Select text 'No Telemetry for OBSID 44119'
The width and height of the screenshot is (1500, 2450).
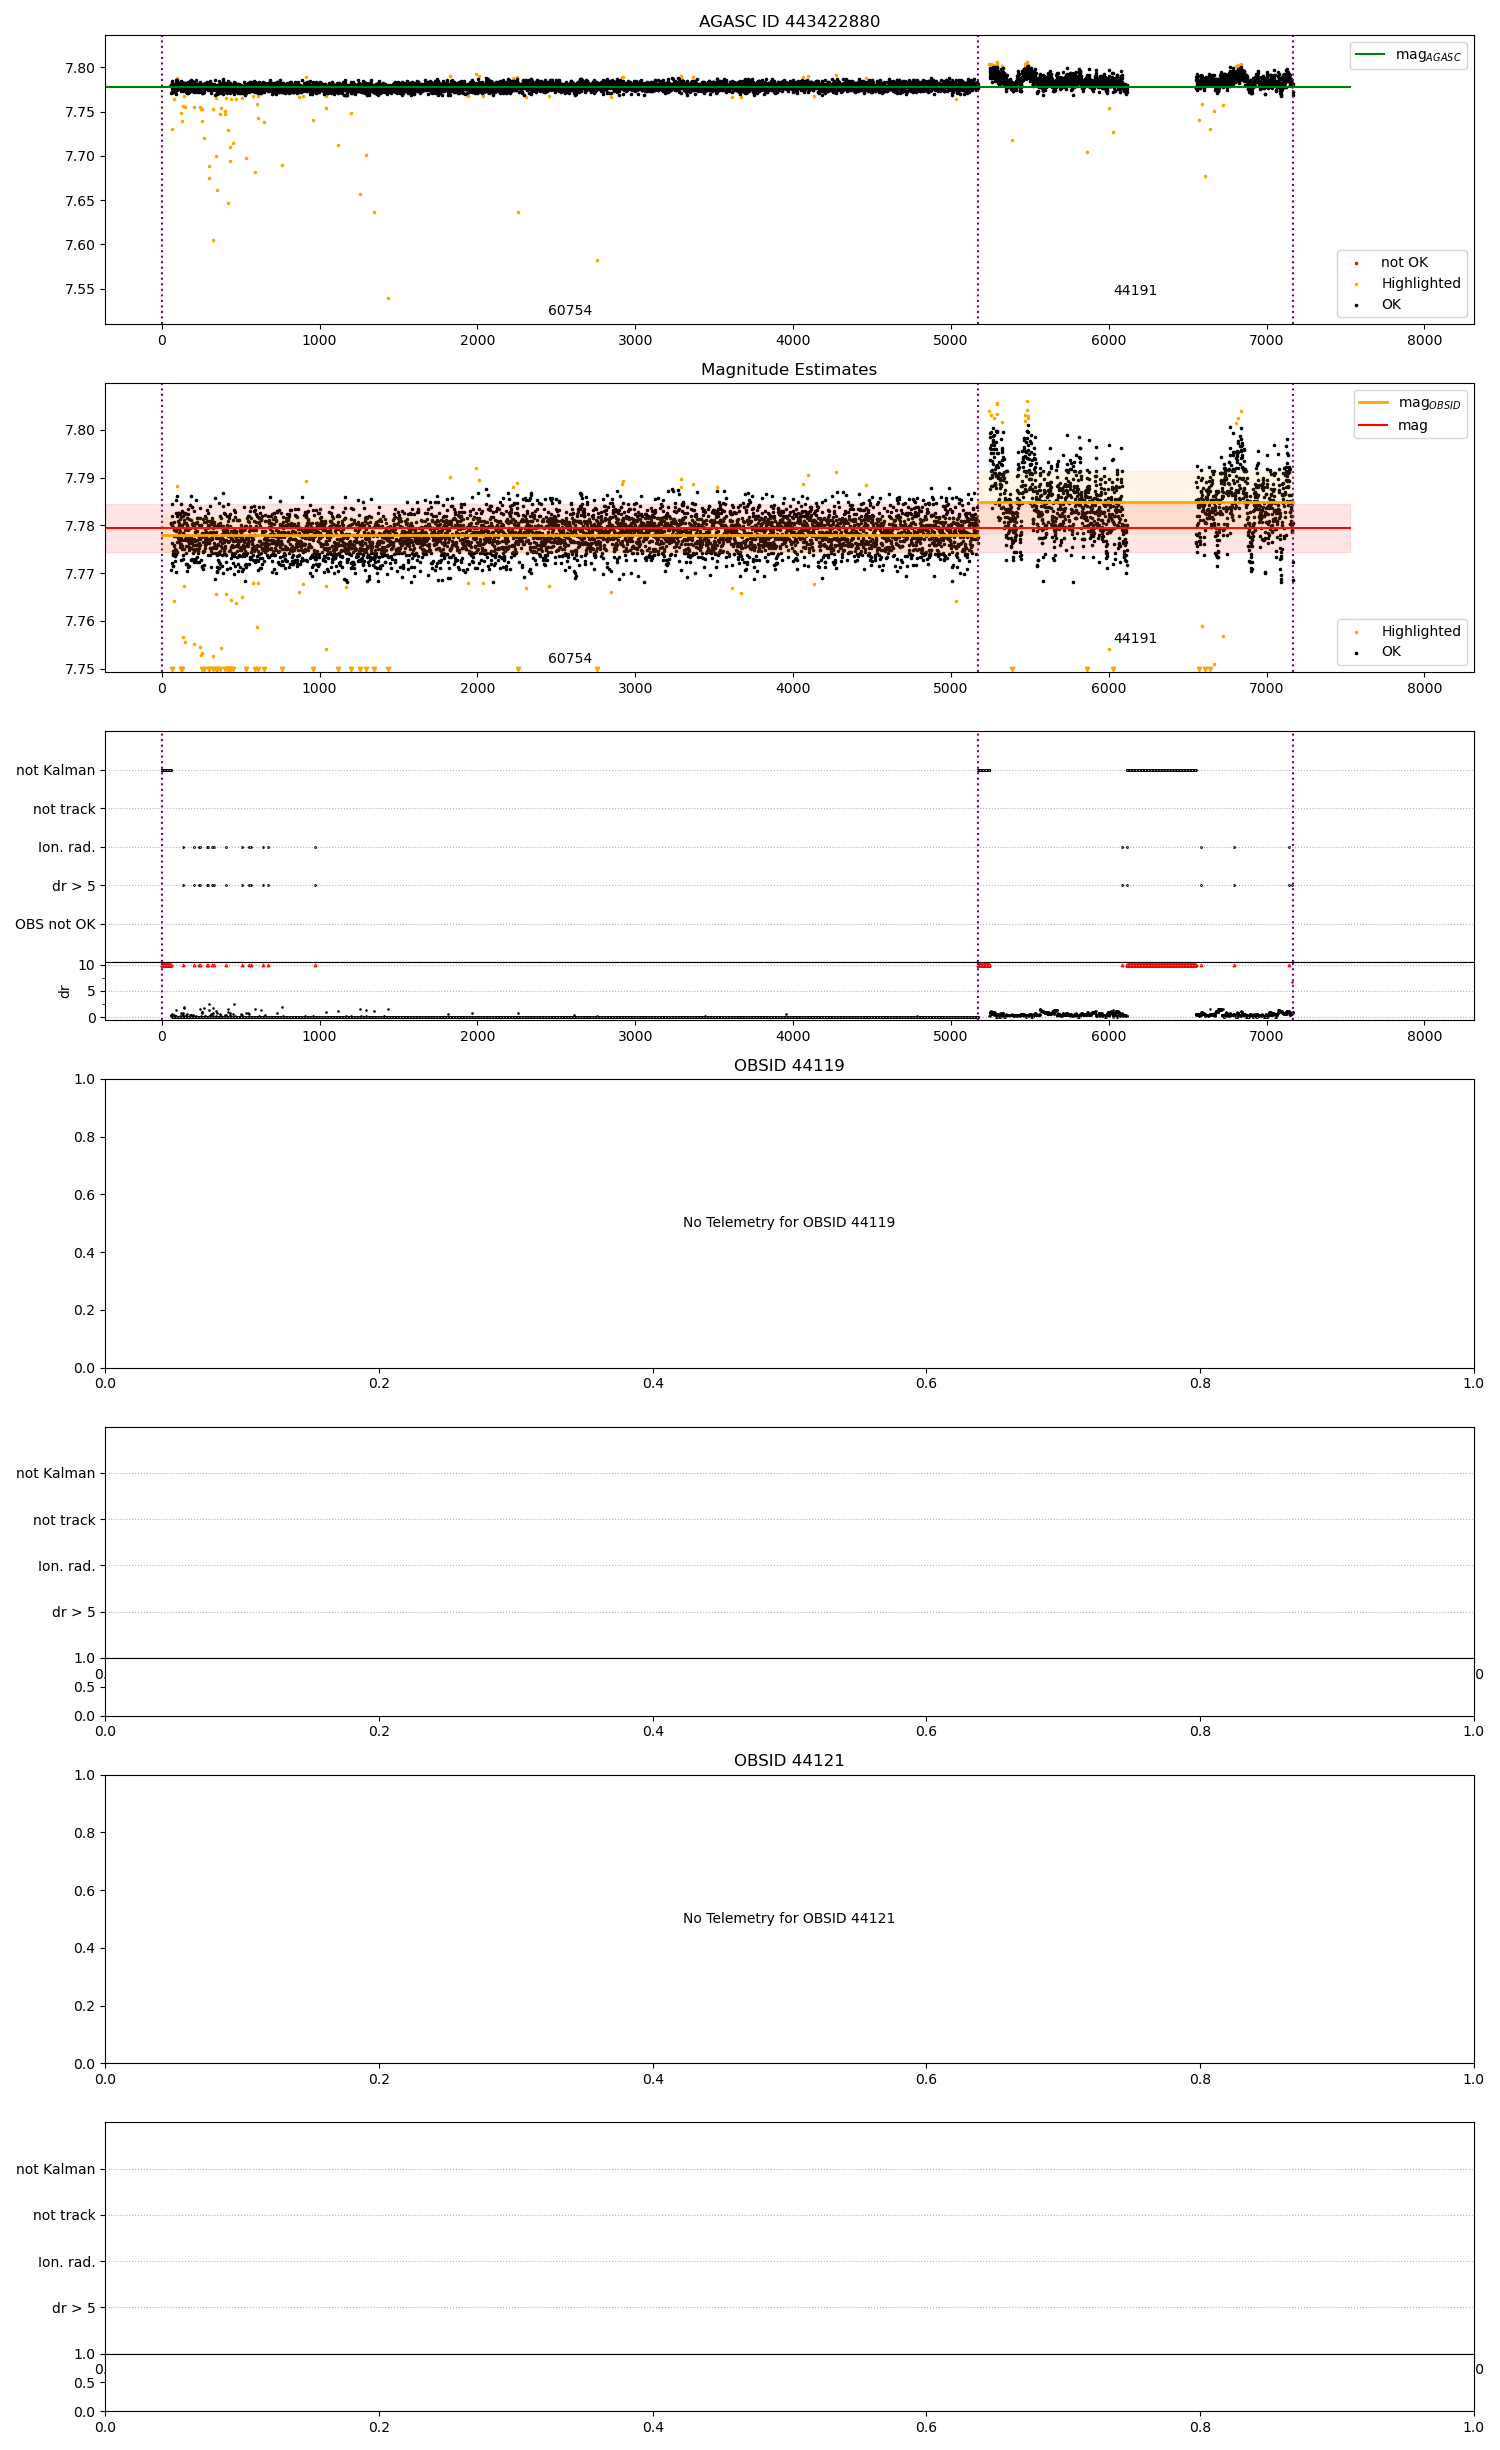(x=789, y=1223)
